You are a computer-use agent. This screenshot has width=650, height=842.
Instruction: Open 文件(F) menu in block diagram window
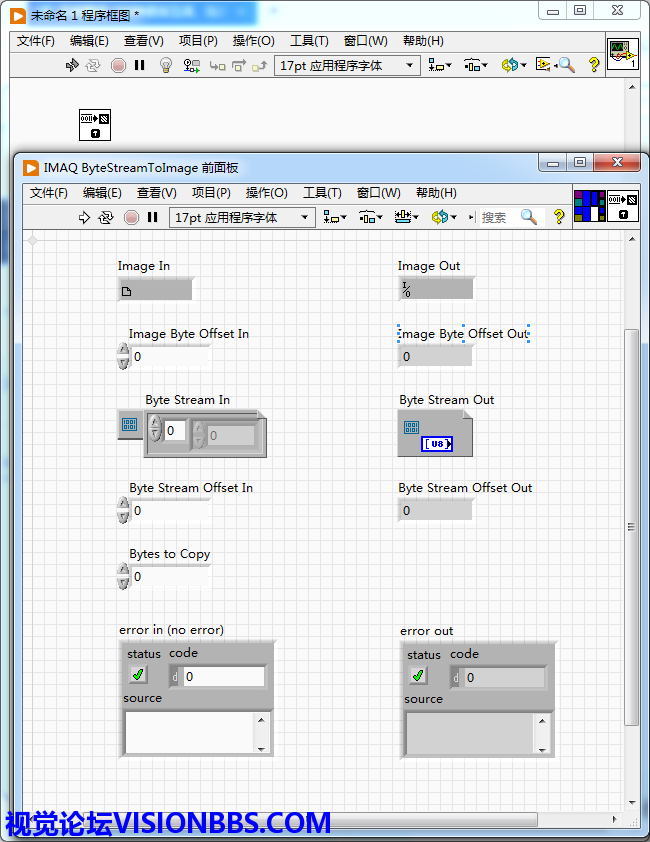36,41
